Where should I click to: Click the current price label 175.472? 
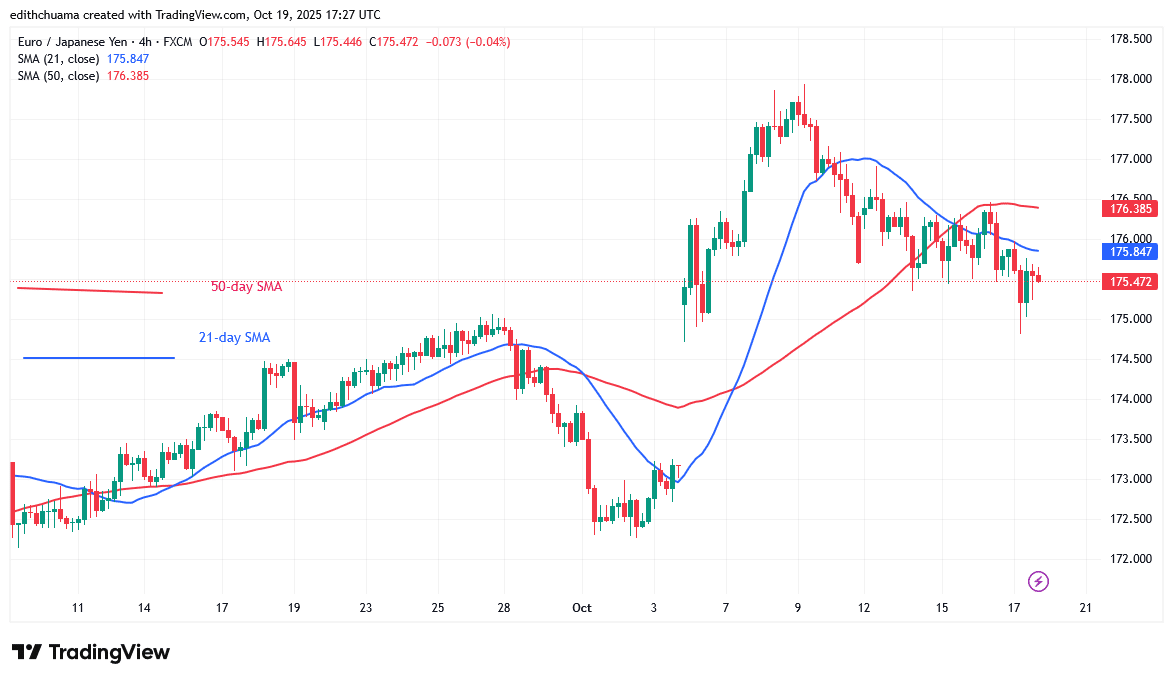tap(1133, 283)
